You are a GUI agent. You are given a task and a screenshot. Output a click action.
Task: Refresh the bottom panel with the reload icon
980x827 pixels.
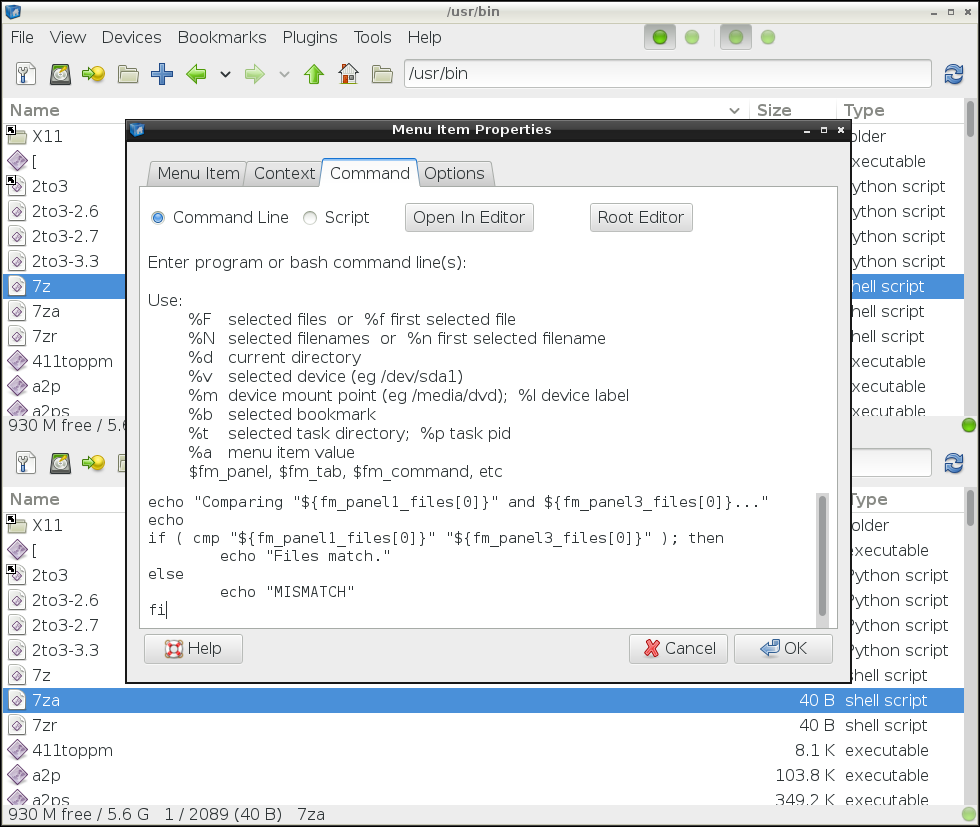tap(953, 463)
